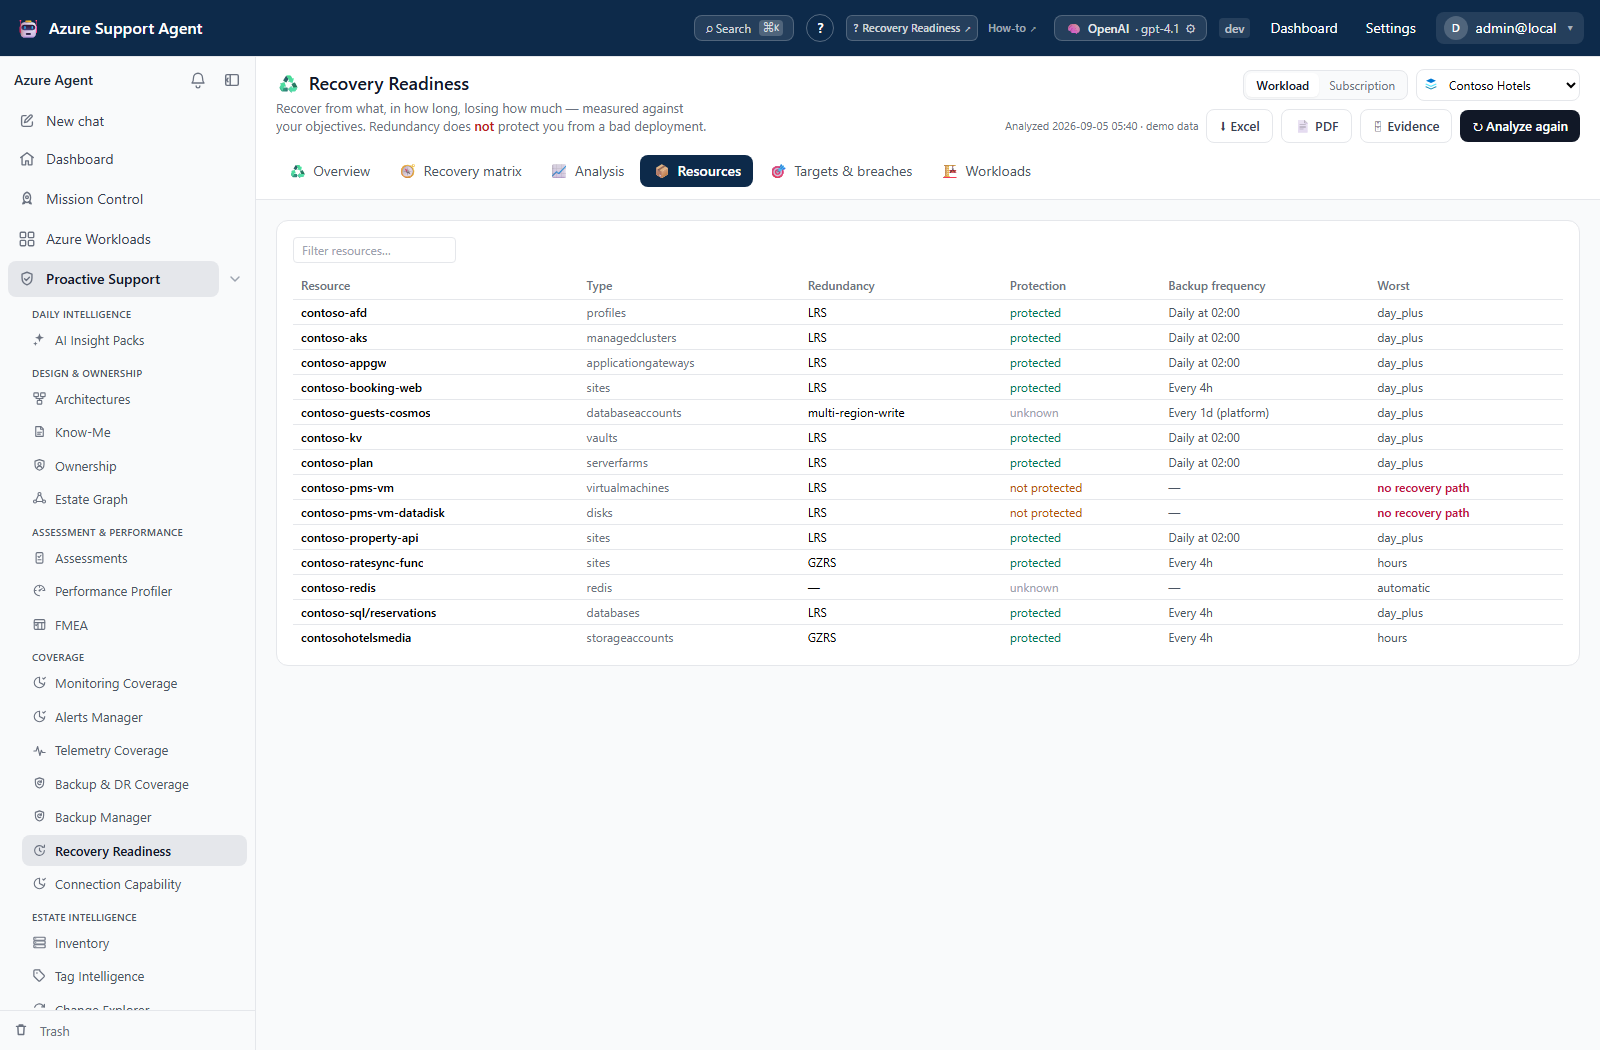Click the FMEA icon
Screen dimensions: 1600x1050
click(39, 625)
